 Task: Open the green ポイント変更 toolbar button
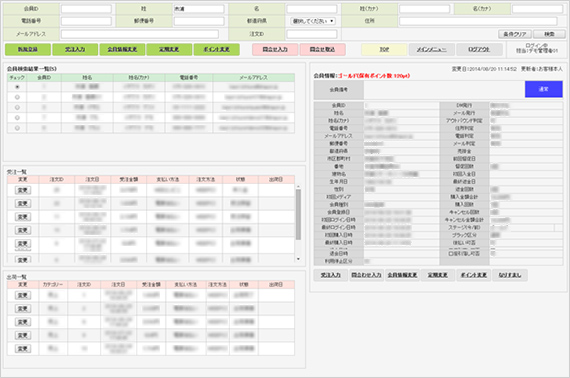click(216, 49)
